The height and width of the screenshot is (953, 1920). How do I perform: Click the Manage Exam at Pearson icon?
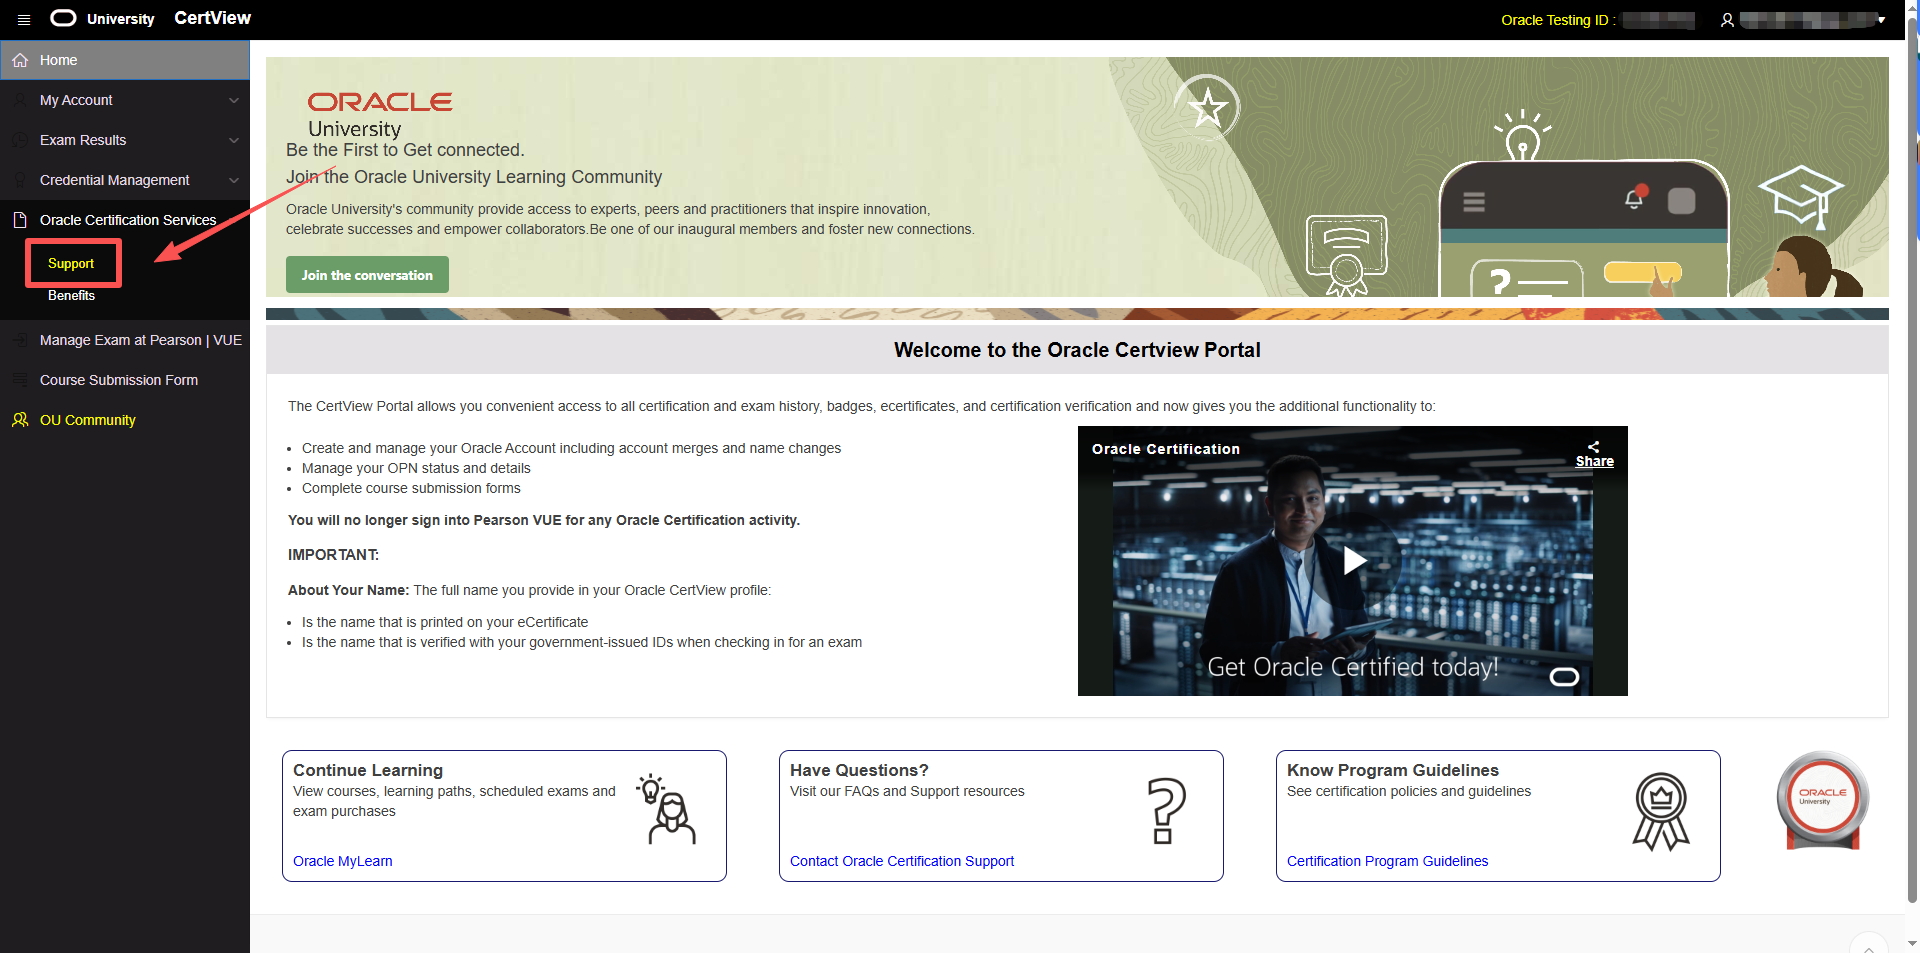click(x=20, y=340)
